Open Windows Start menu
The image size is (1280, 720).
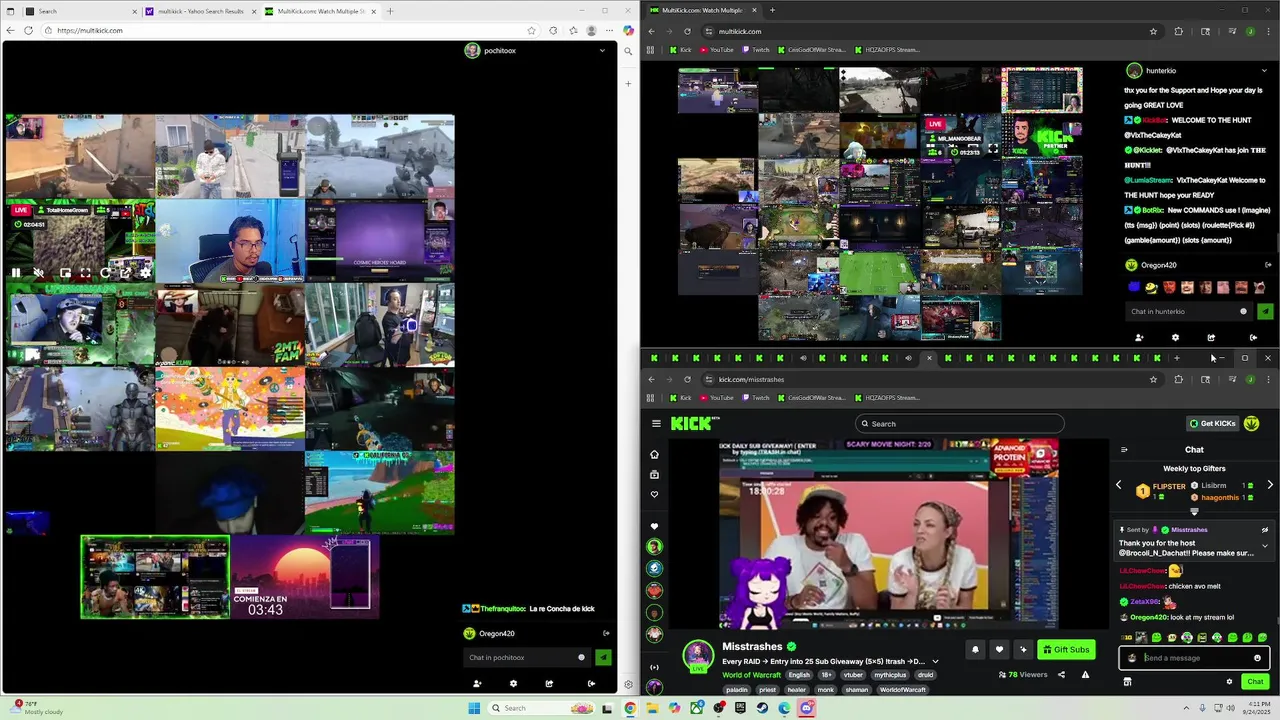tap(474, 708)
